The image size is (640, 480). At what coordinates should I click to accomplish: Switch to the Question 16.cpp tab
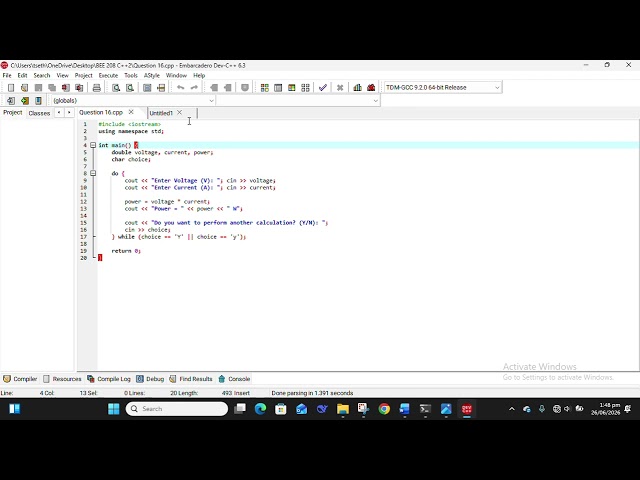click(101, 112)
